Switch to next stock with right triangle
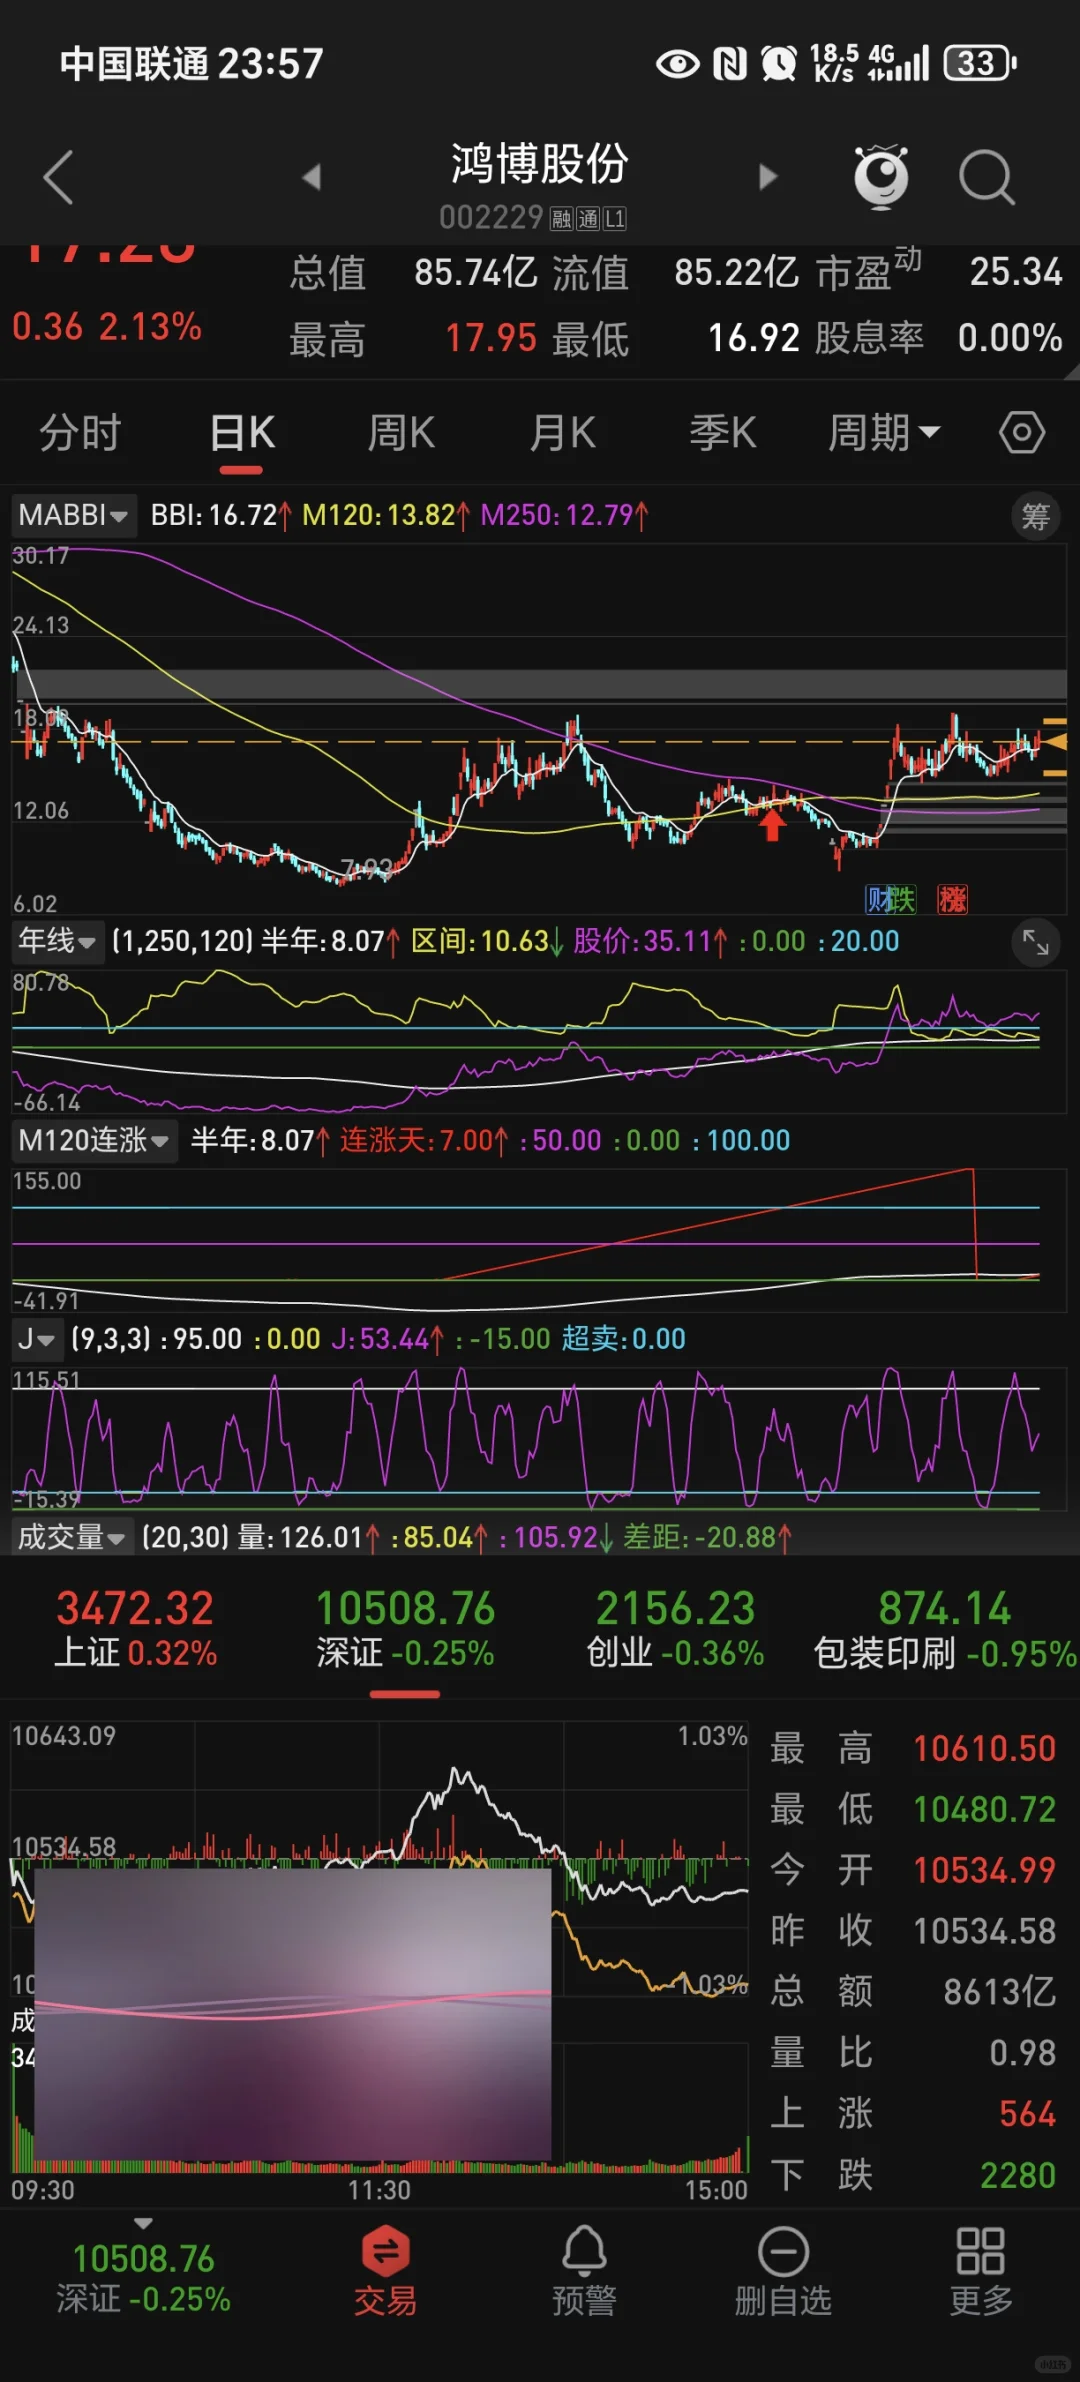This screenshot has height=2382, width=1080. pos(768,177)
